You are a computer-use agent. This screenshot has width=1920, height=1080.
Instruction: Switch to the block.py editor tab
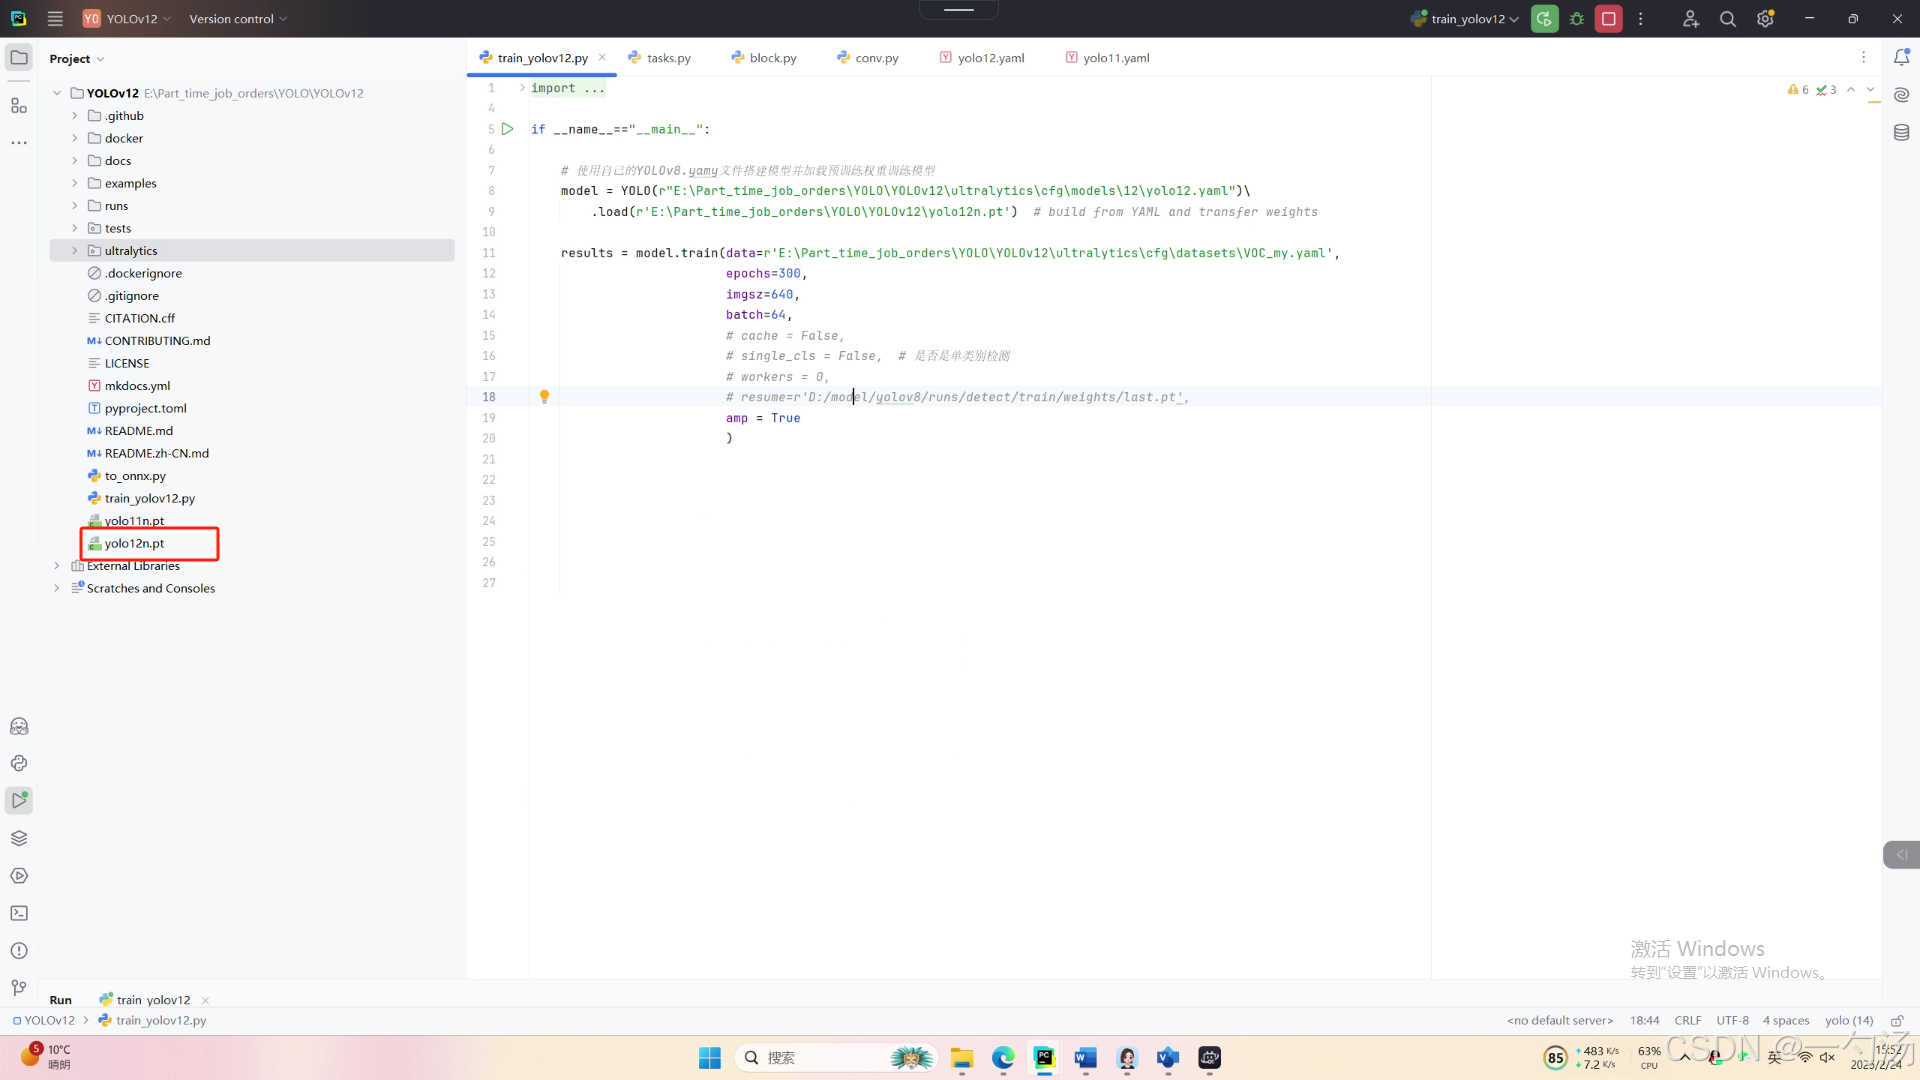click(772, 58)
